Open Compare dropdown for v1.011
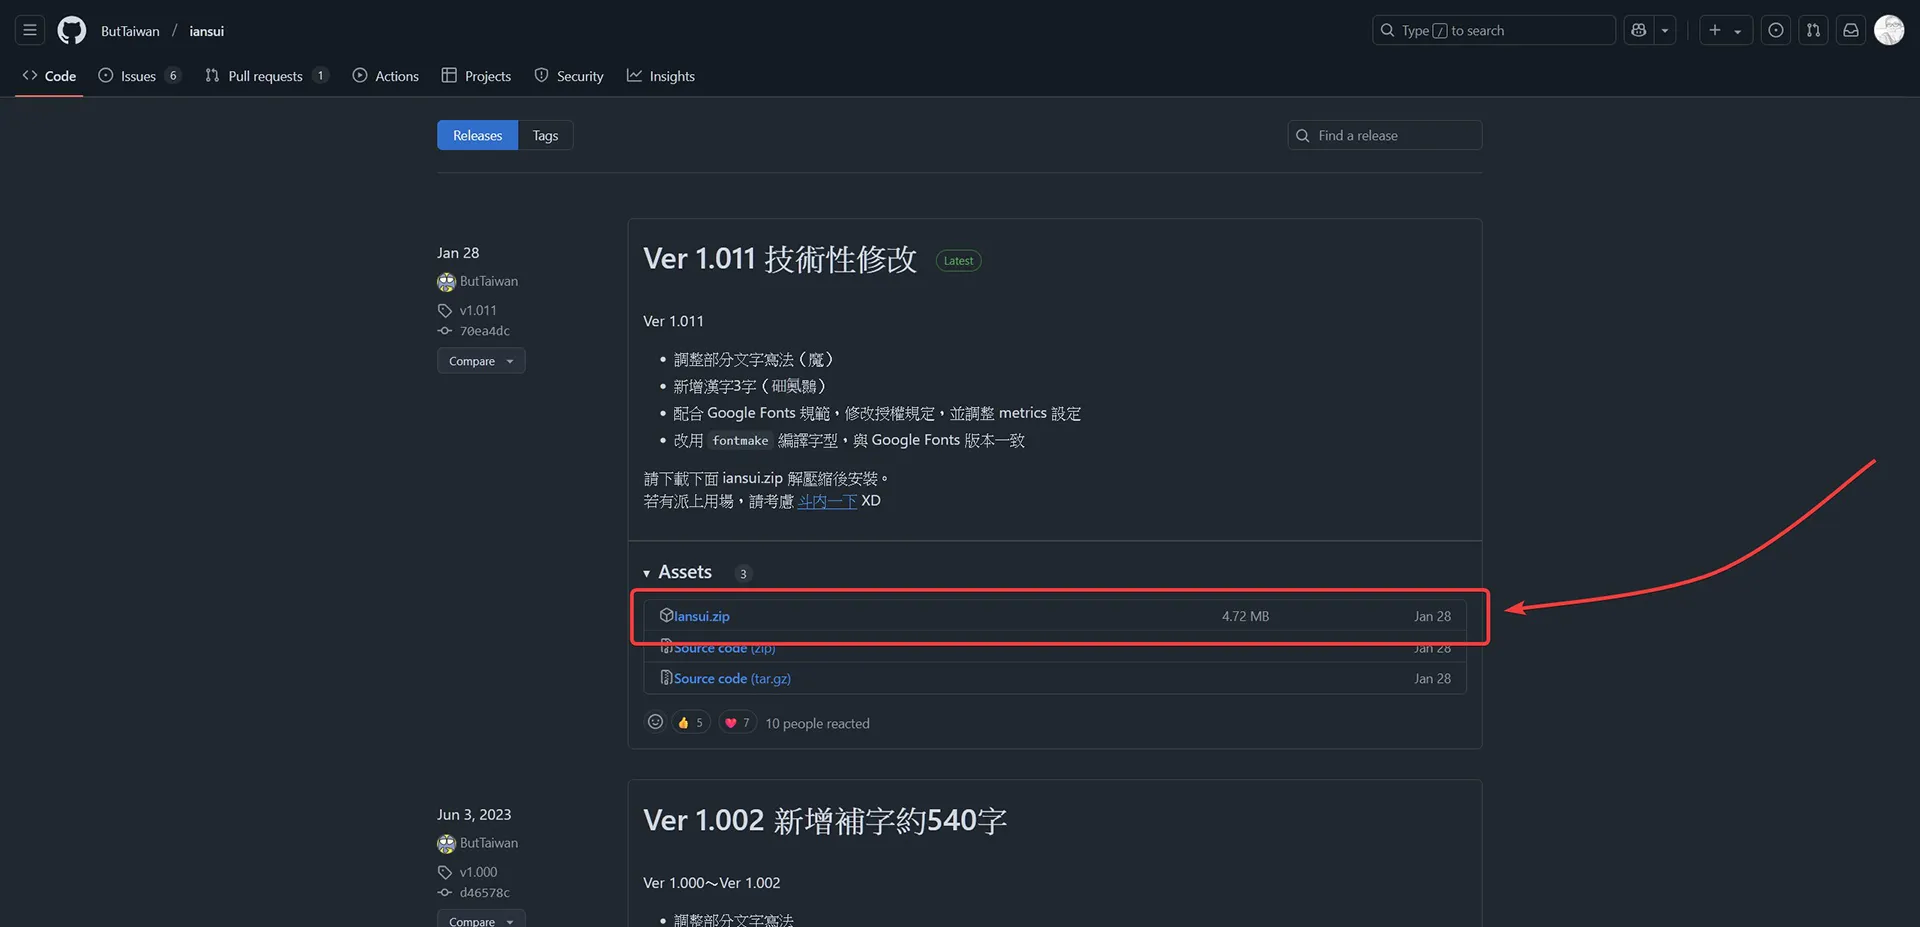This screenshot has width=1920, height=927. (x=481, y=361)
